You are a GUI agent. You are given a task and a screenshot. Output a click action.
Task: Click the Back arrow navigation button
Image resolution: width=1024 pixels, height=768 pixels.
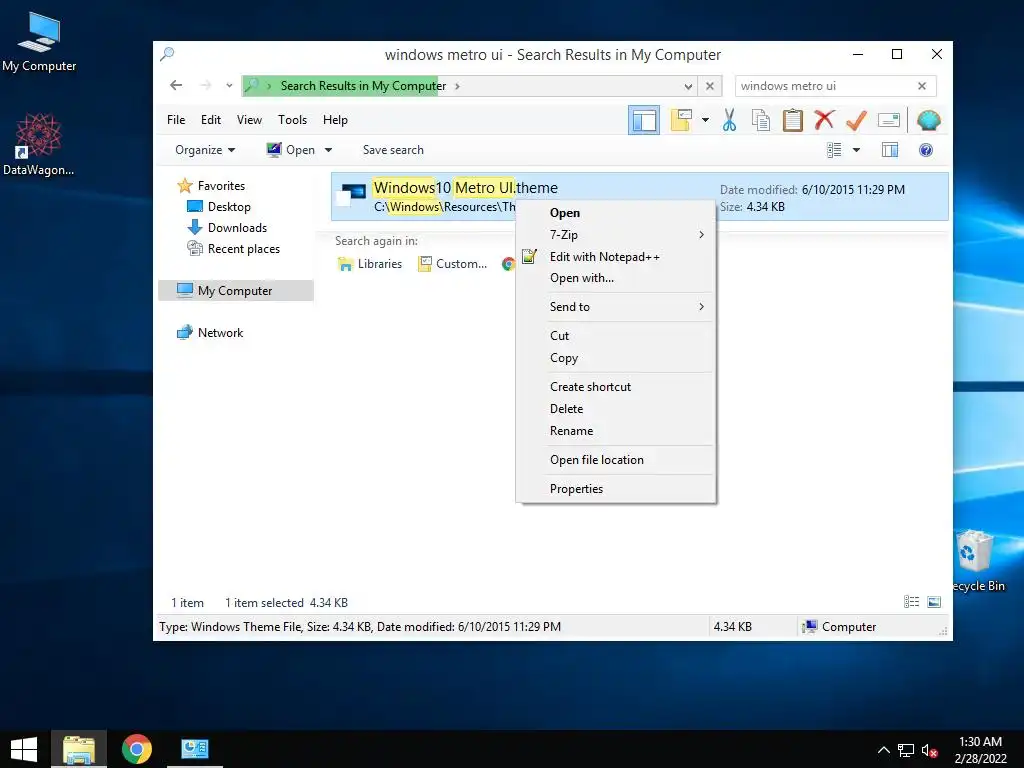pyautogui.click(x=176, y=86)
